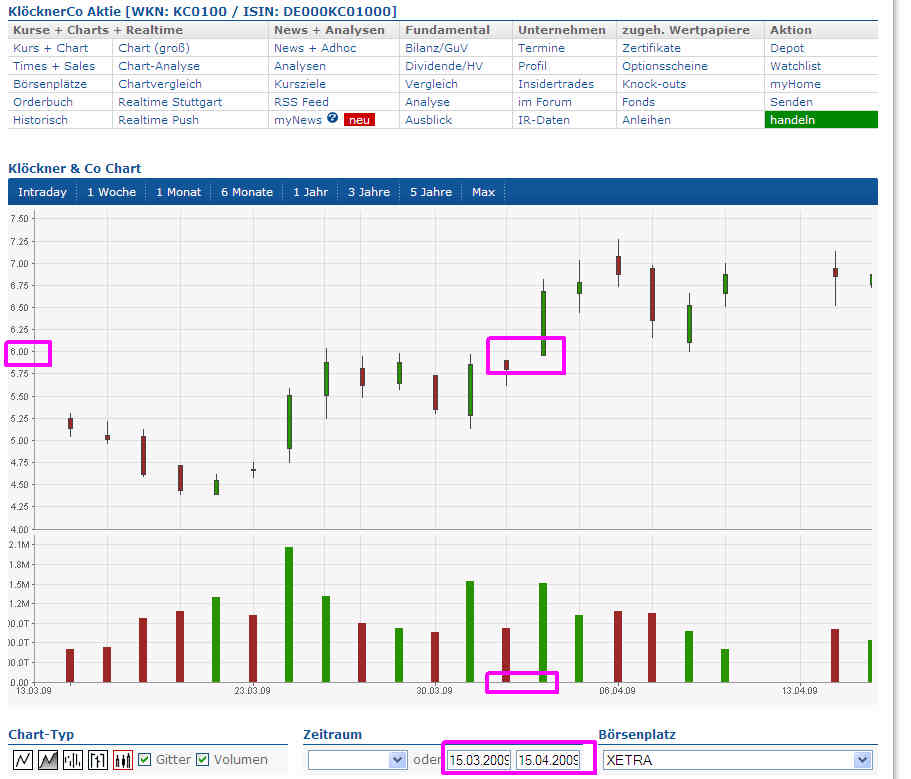The width and height of the screenshot is (911, 779).
Task: Open the Börsenplätze link
Action: [50, 84]
